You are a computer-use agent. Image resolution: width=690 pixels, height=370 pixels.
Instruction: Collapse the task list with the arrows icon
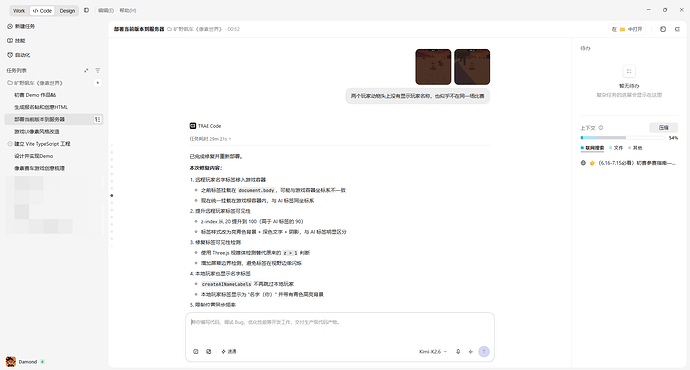(x=86, y=70)
